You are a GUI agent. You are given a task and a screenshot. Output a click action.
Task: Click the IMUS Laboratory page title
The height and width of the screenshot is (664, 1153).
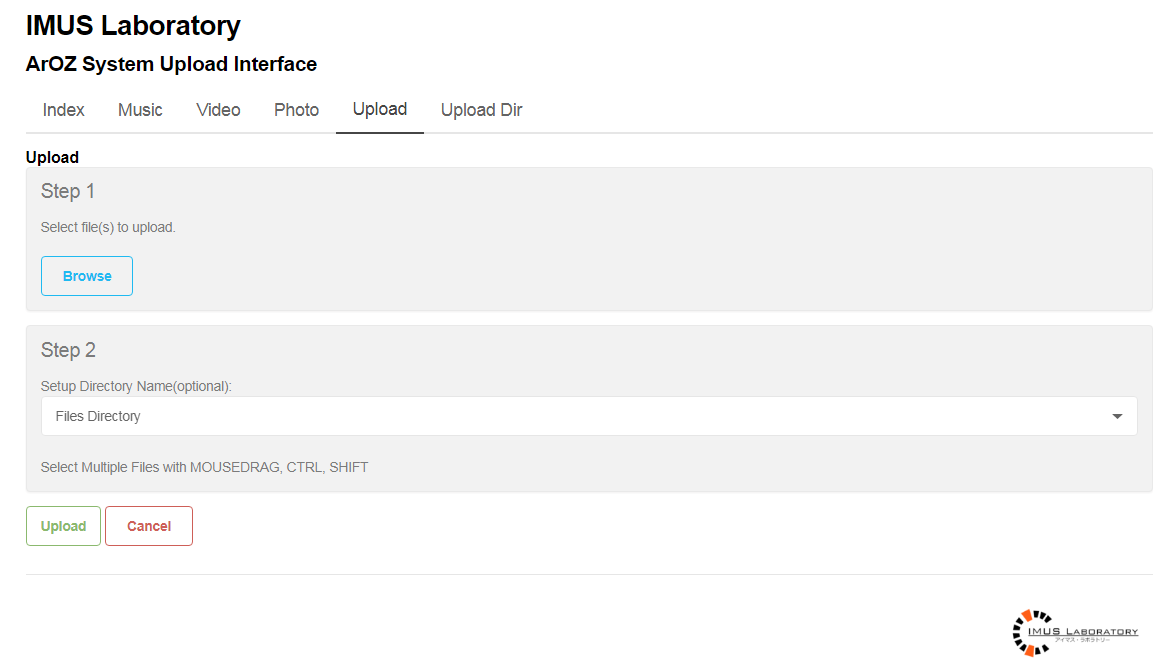tap(133, 26)
